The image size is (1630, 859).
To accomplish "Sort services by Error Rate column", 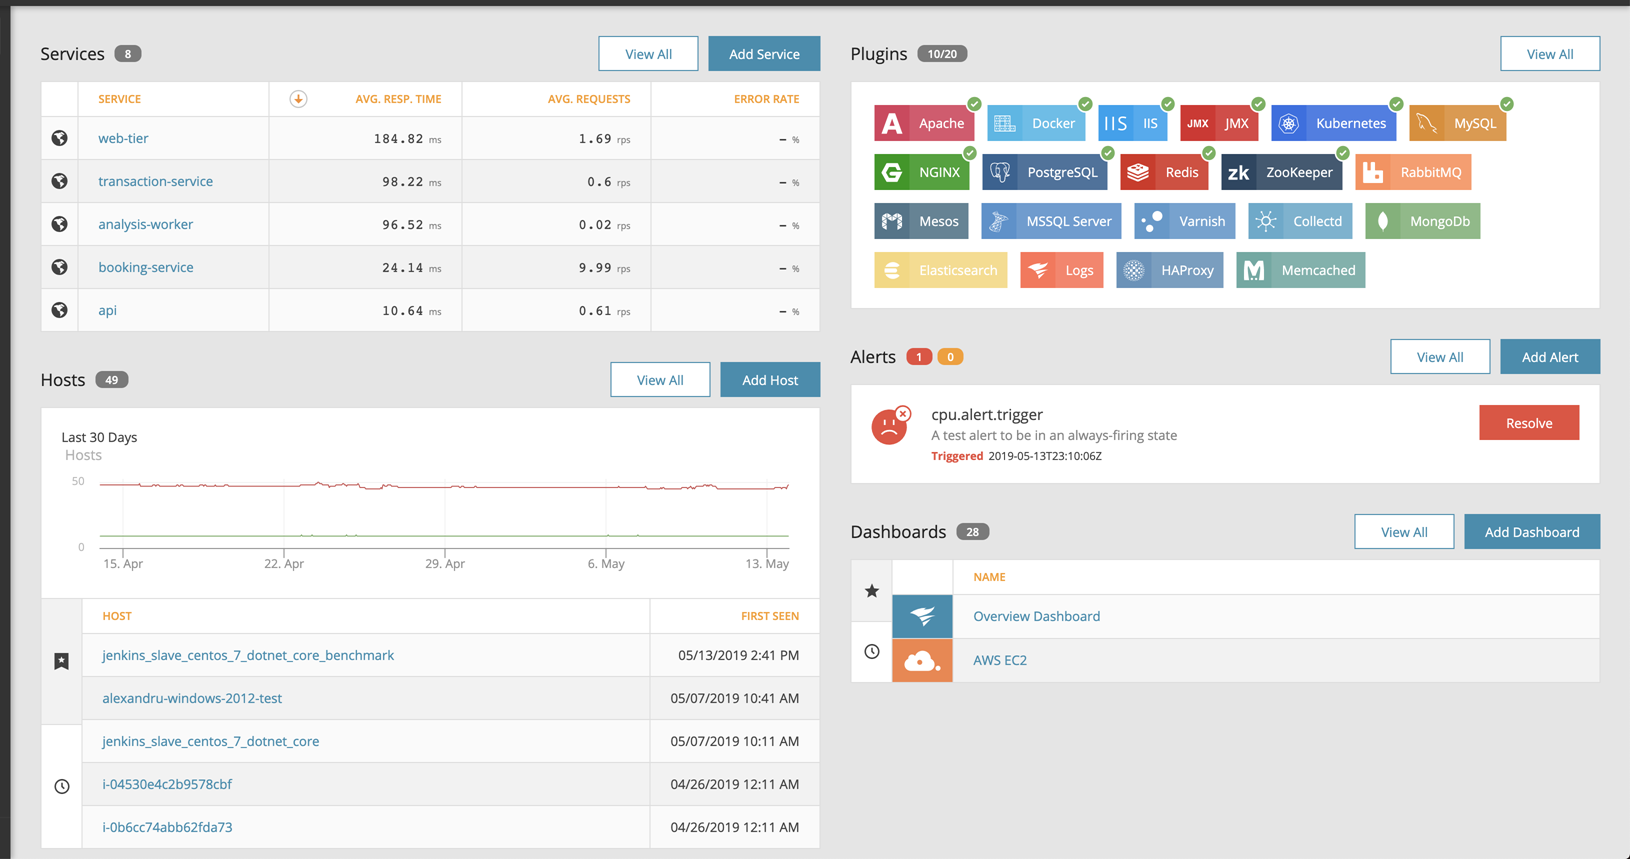I will (766, 99).
